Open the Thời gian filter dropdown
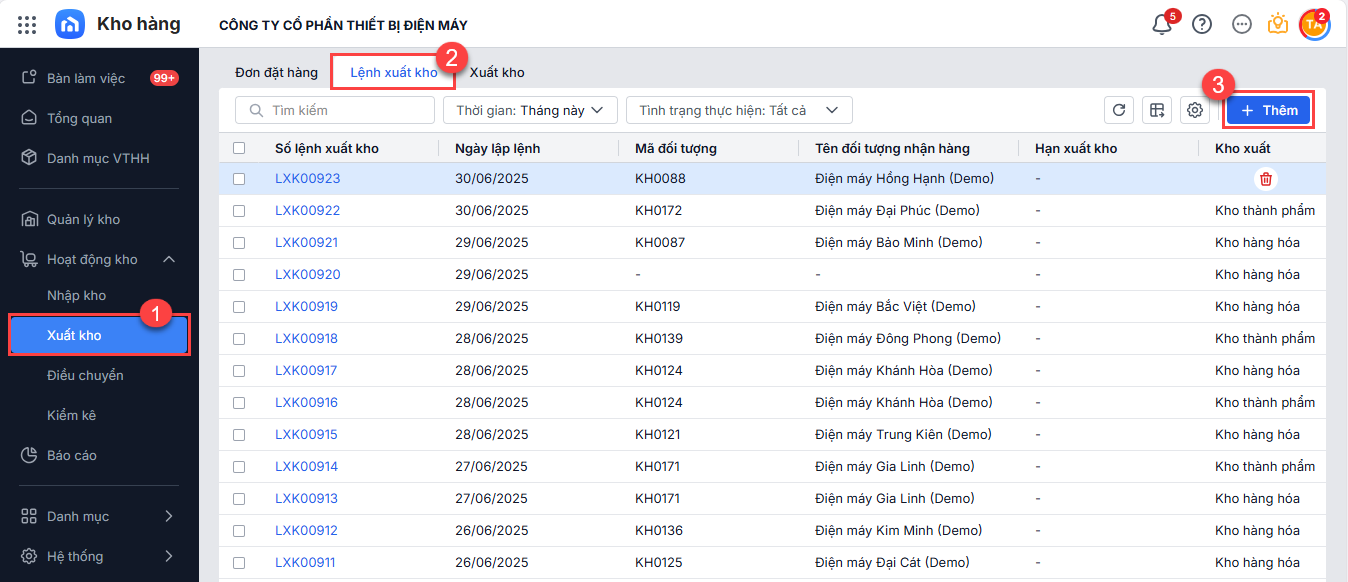The height and width of the screenshot is (582, 1348). [530, 110]
